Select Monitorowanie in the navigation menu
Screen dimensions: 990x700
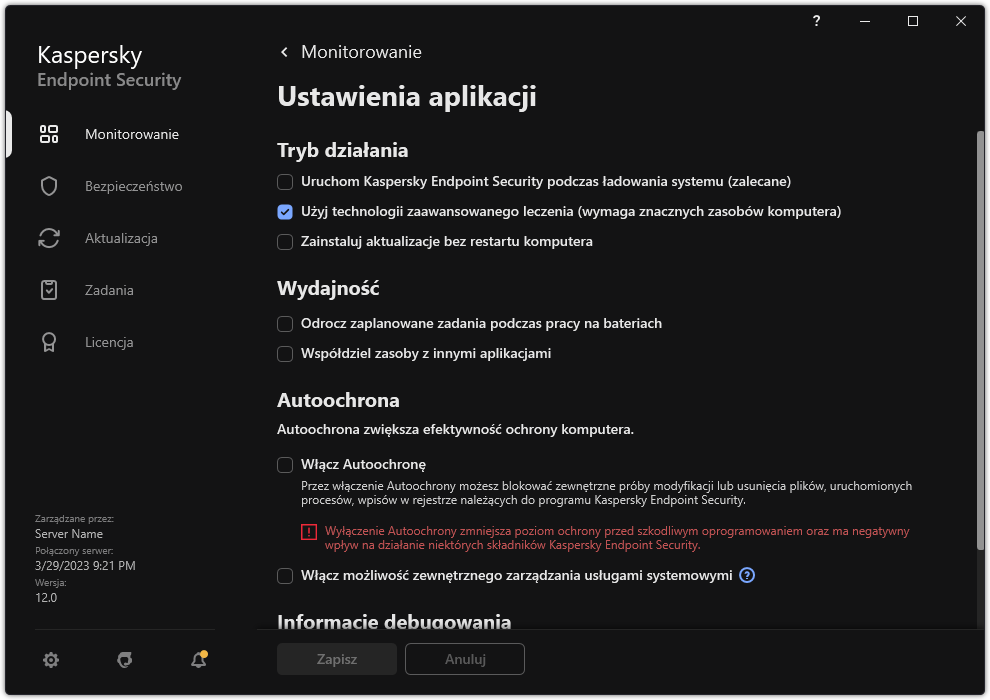click(x=131, y=134)
